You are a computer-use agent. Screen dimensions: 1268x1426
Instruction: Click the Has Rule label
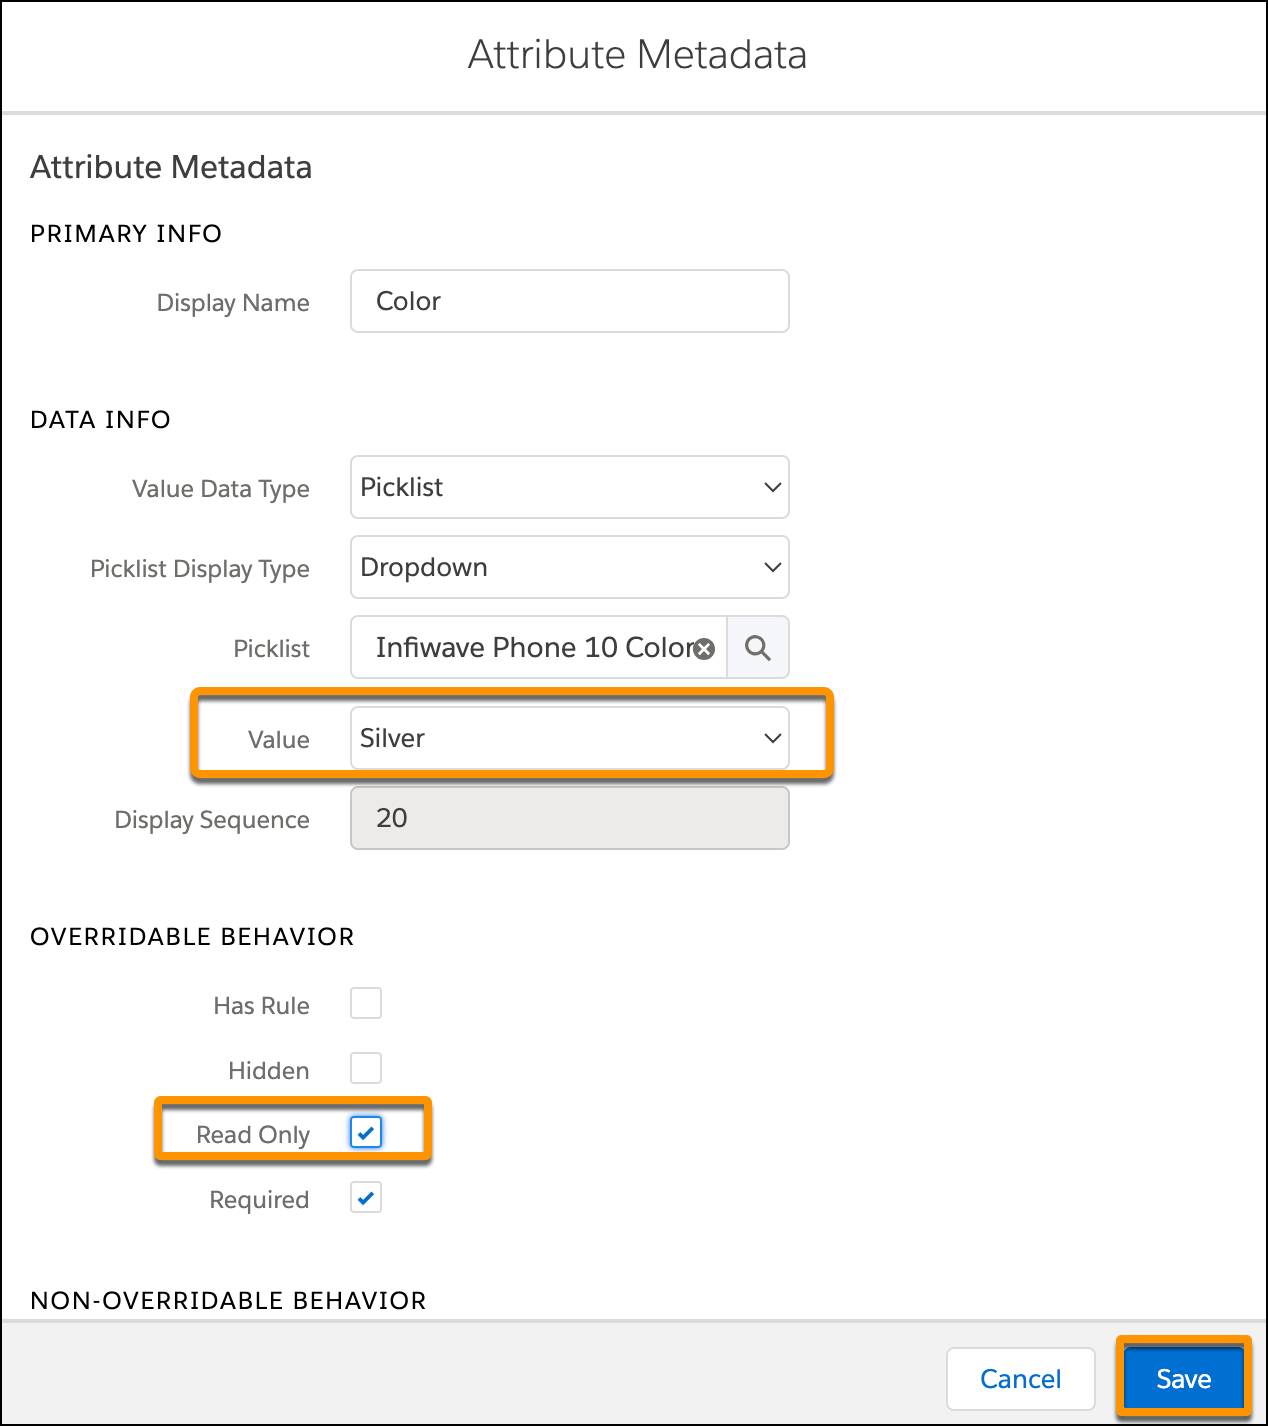coord(261,1005)
